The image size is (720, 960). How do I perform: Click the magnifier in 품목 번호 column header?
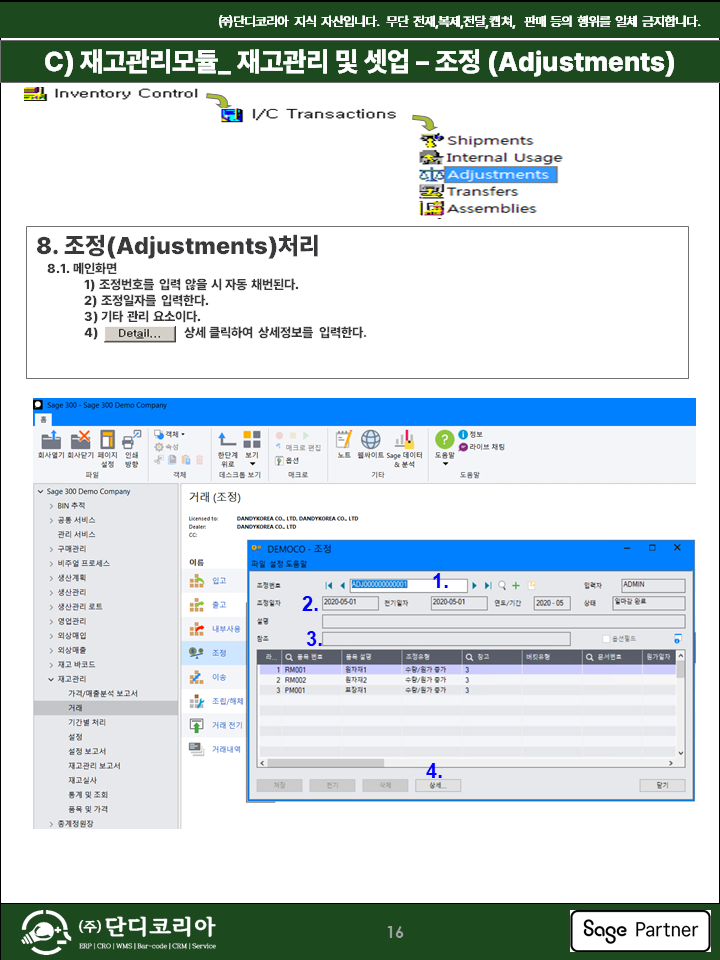coord(289,657)
